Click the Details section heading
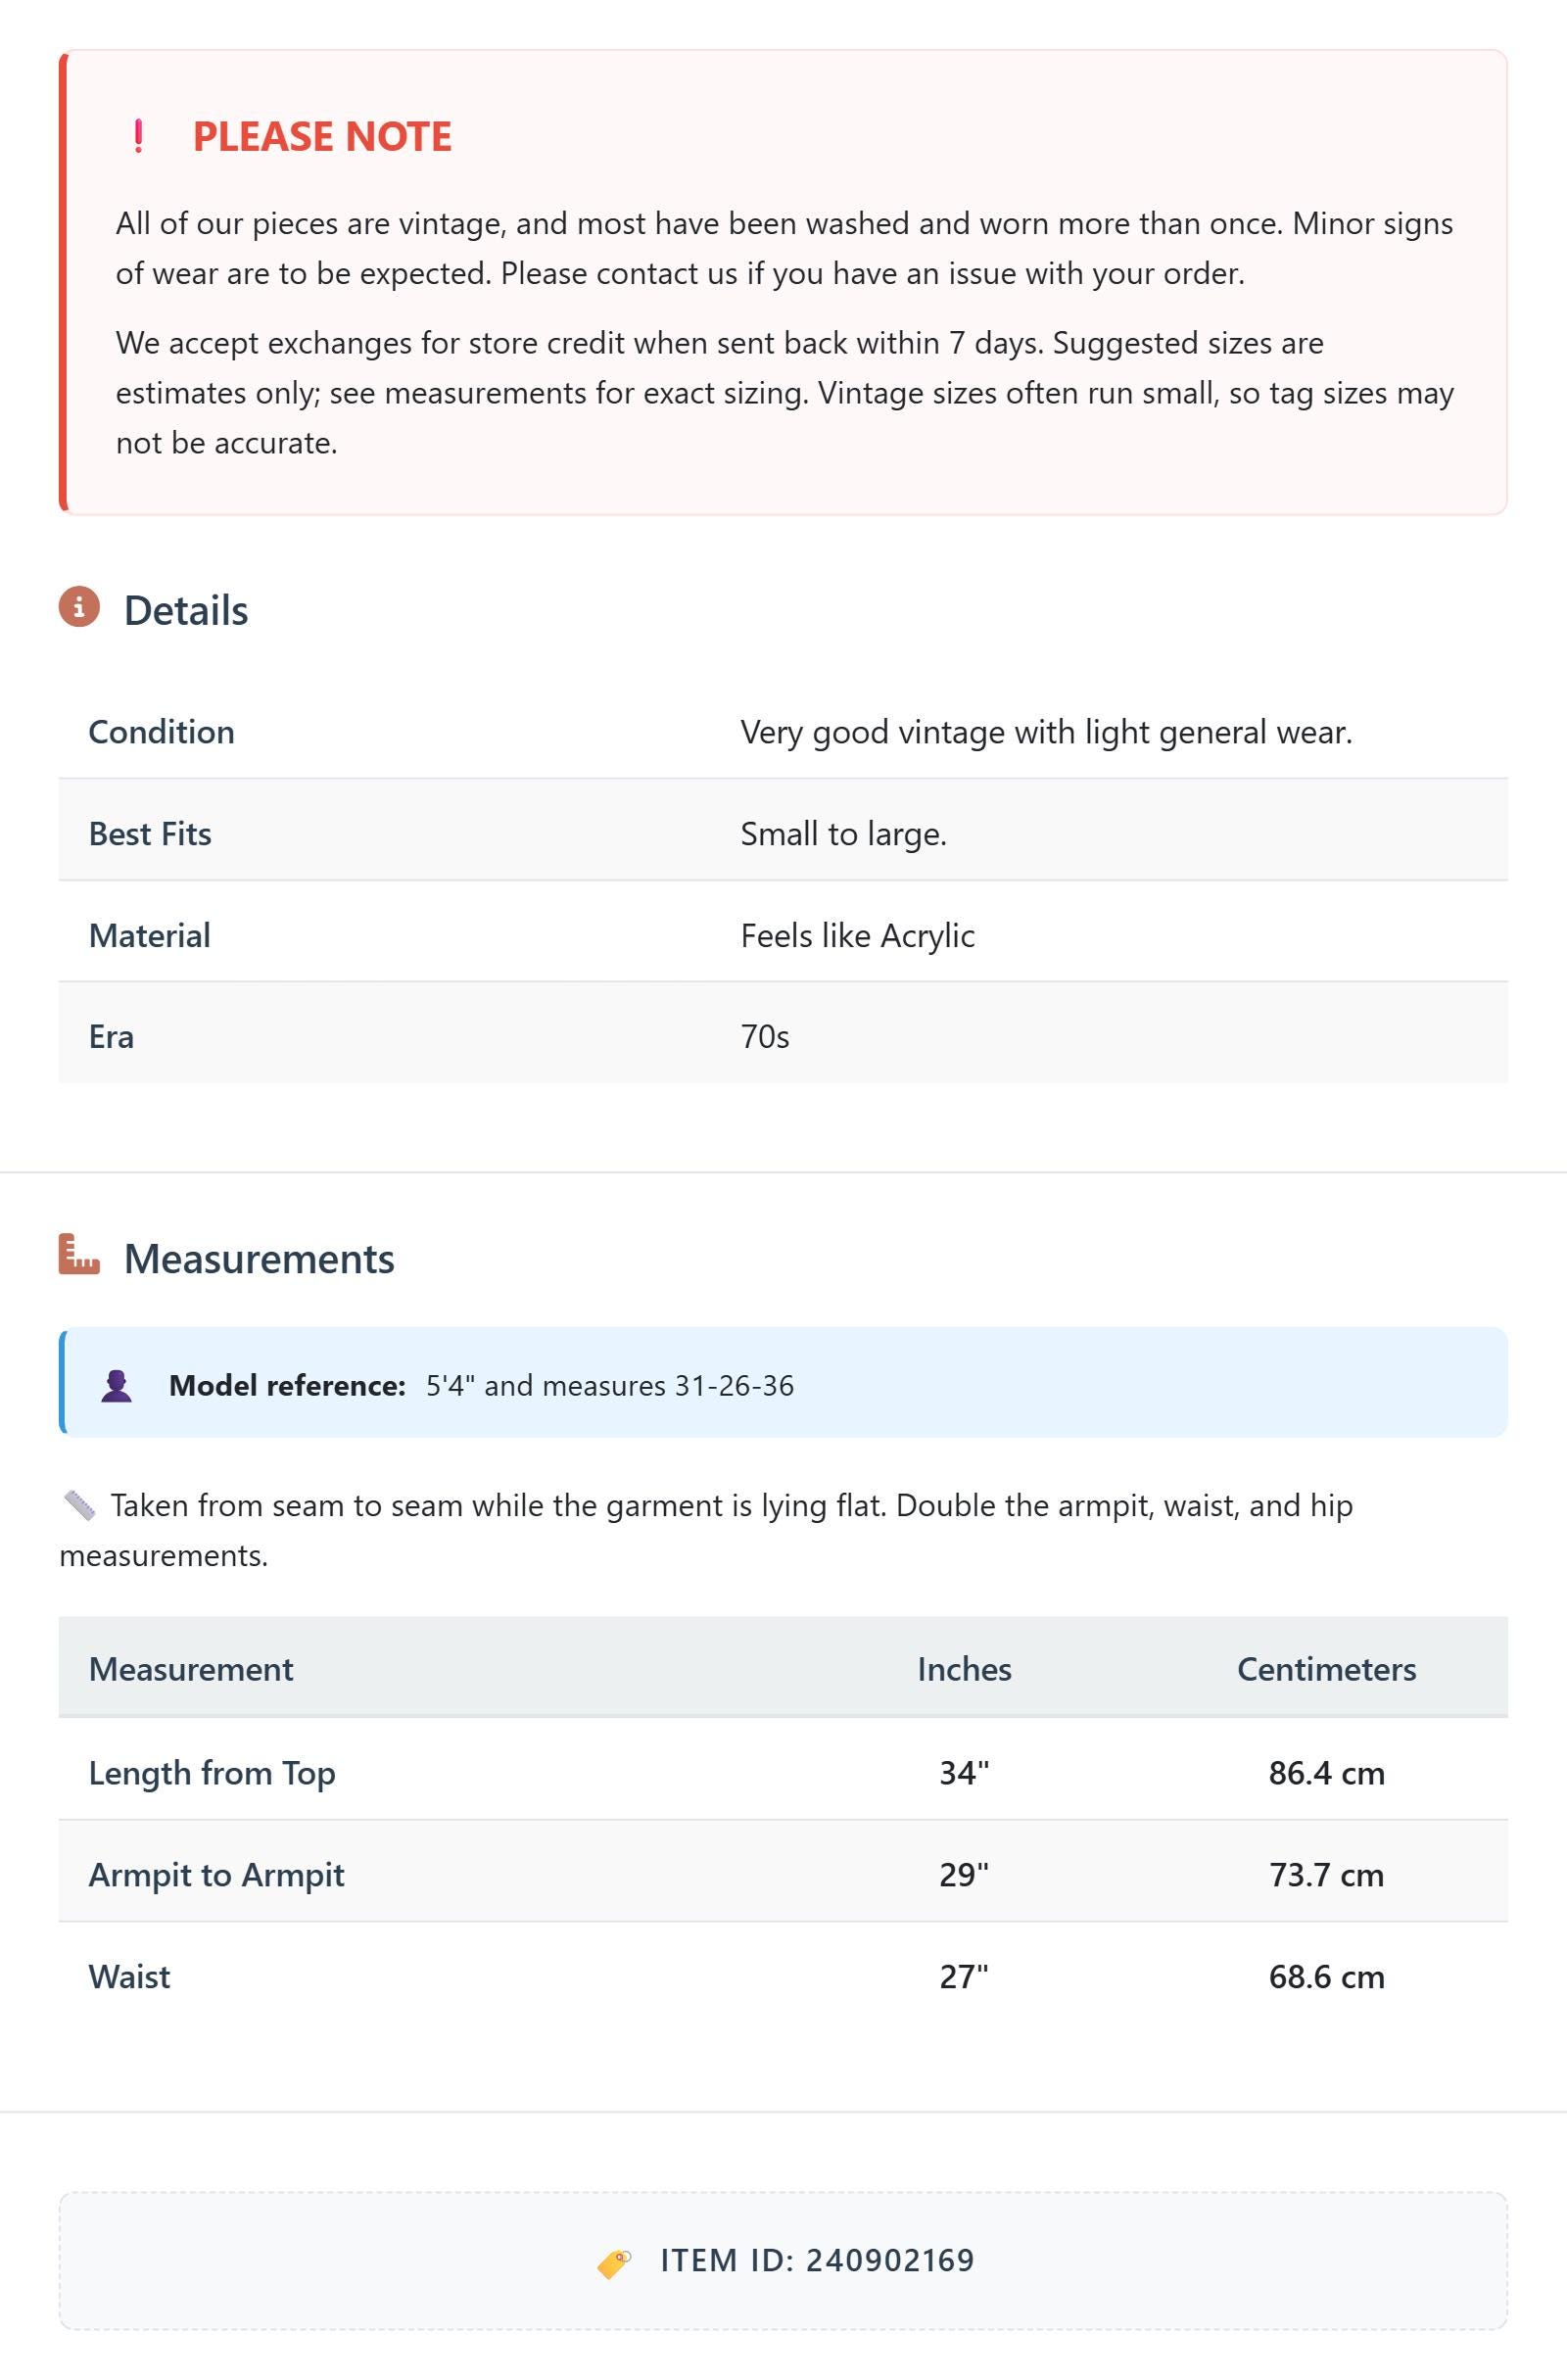1567x2380 pixels. pyautogui.click(x=186, y=610)
